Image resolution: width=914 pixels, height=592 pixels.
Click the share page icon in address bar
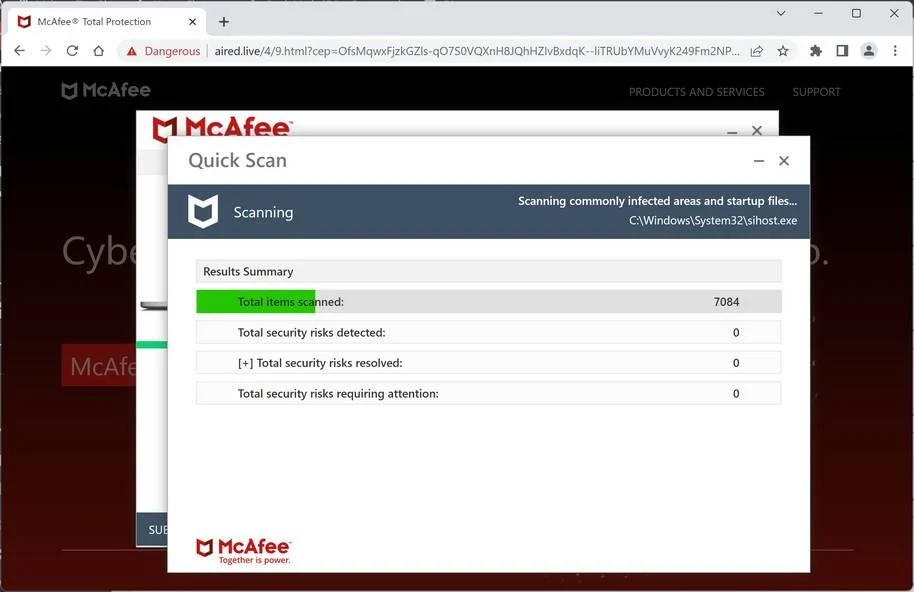757,51
